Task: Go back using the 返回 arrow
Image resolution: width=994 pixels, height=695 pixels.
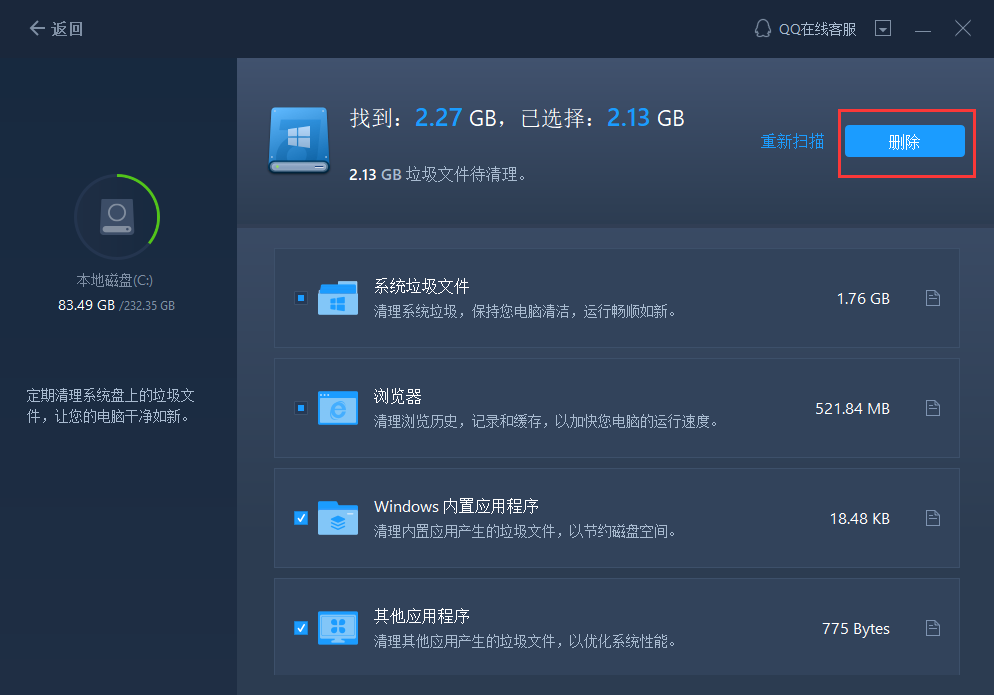Action: pos(56,29)
